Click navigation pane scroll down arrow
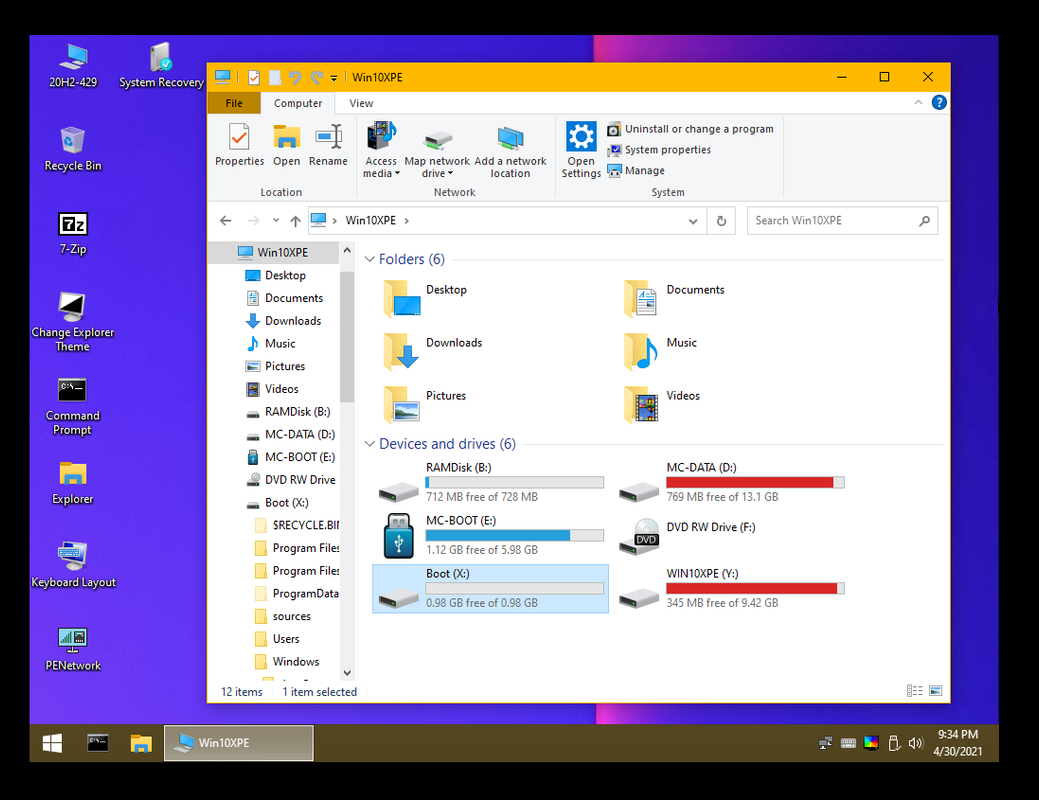 347,673
